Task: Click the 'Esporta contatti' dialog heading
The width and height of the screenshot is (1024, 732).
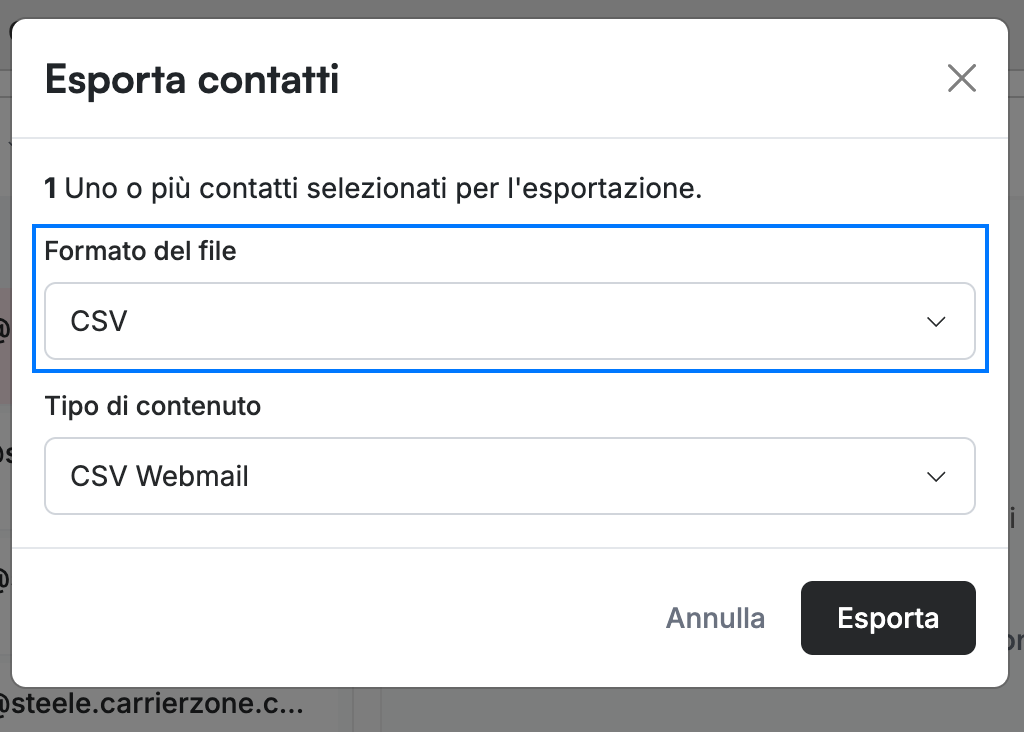Action: [192, 80]
